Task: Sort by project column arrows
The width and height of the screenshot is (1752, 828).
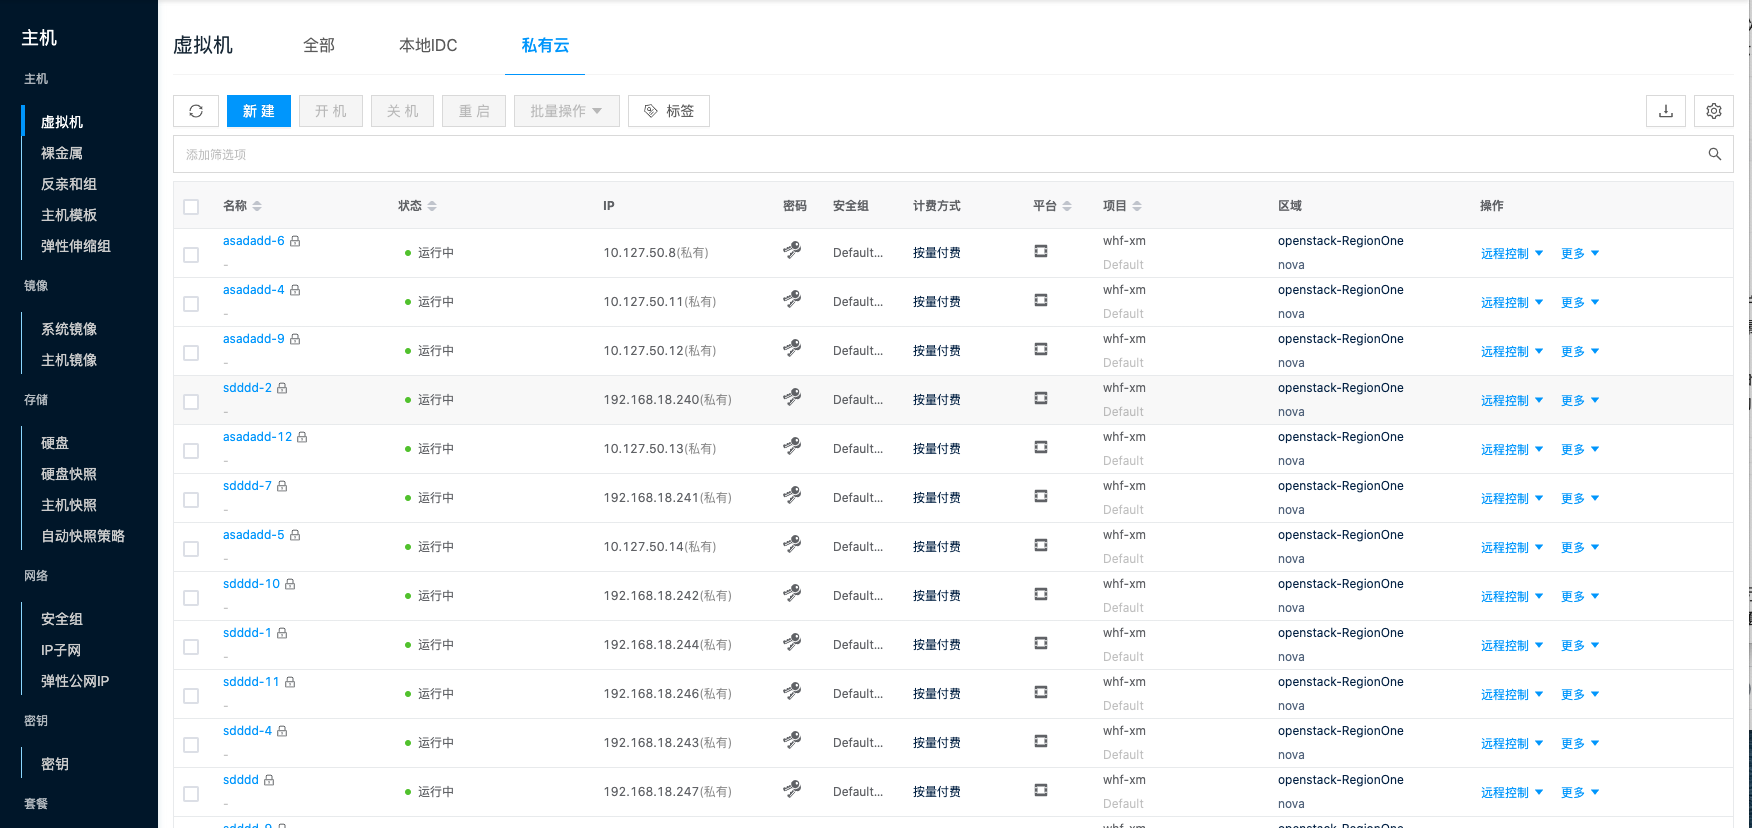Action: pyautogui.click(x=1137, y=206)
